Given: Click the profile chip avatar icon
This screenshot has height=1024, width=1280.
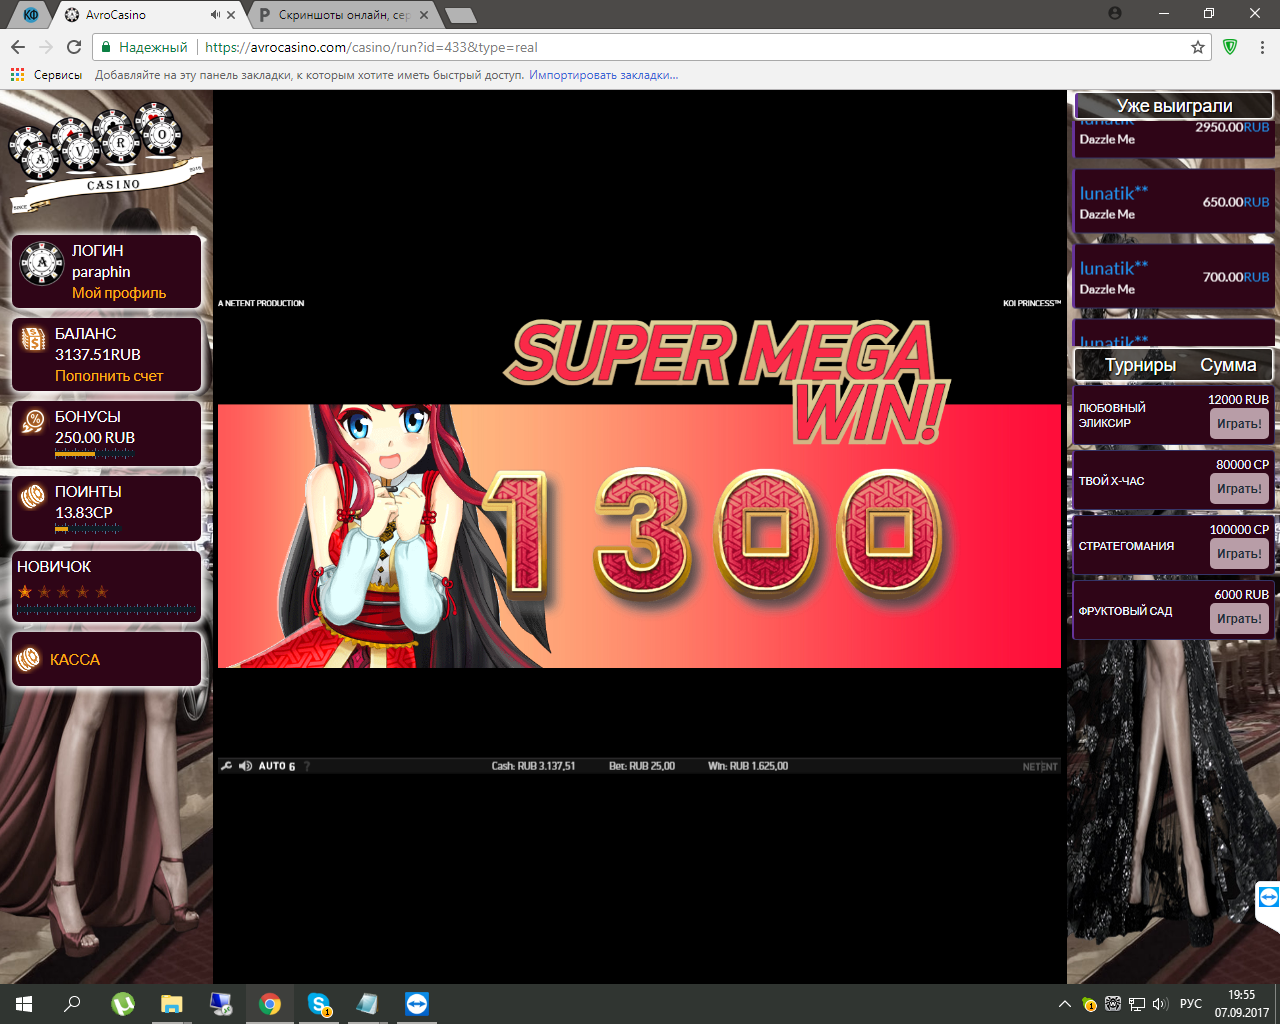Looking at the screenshot, I should tap(42, 264).
